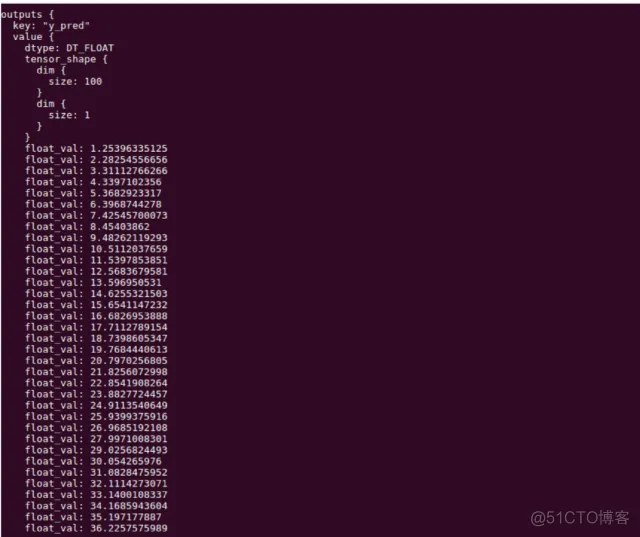
Task: Click the 'outputs {' line
Action: [x=27, y=15]
